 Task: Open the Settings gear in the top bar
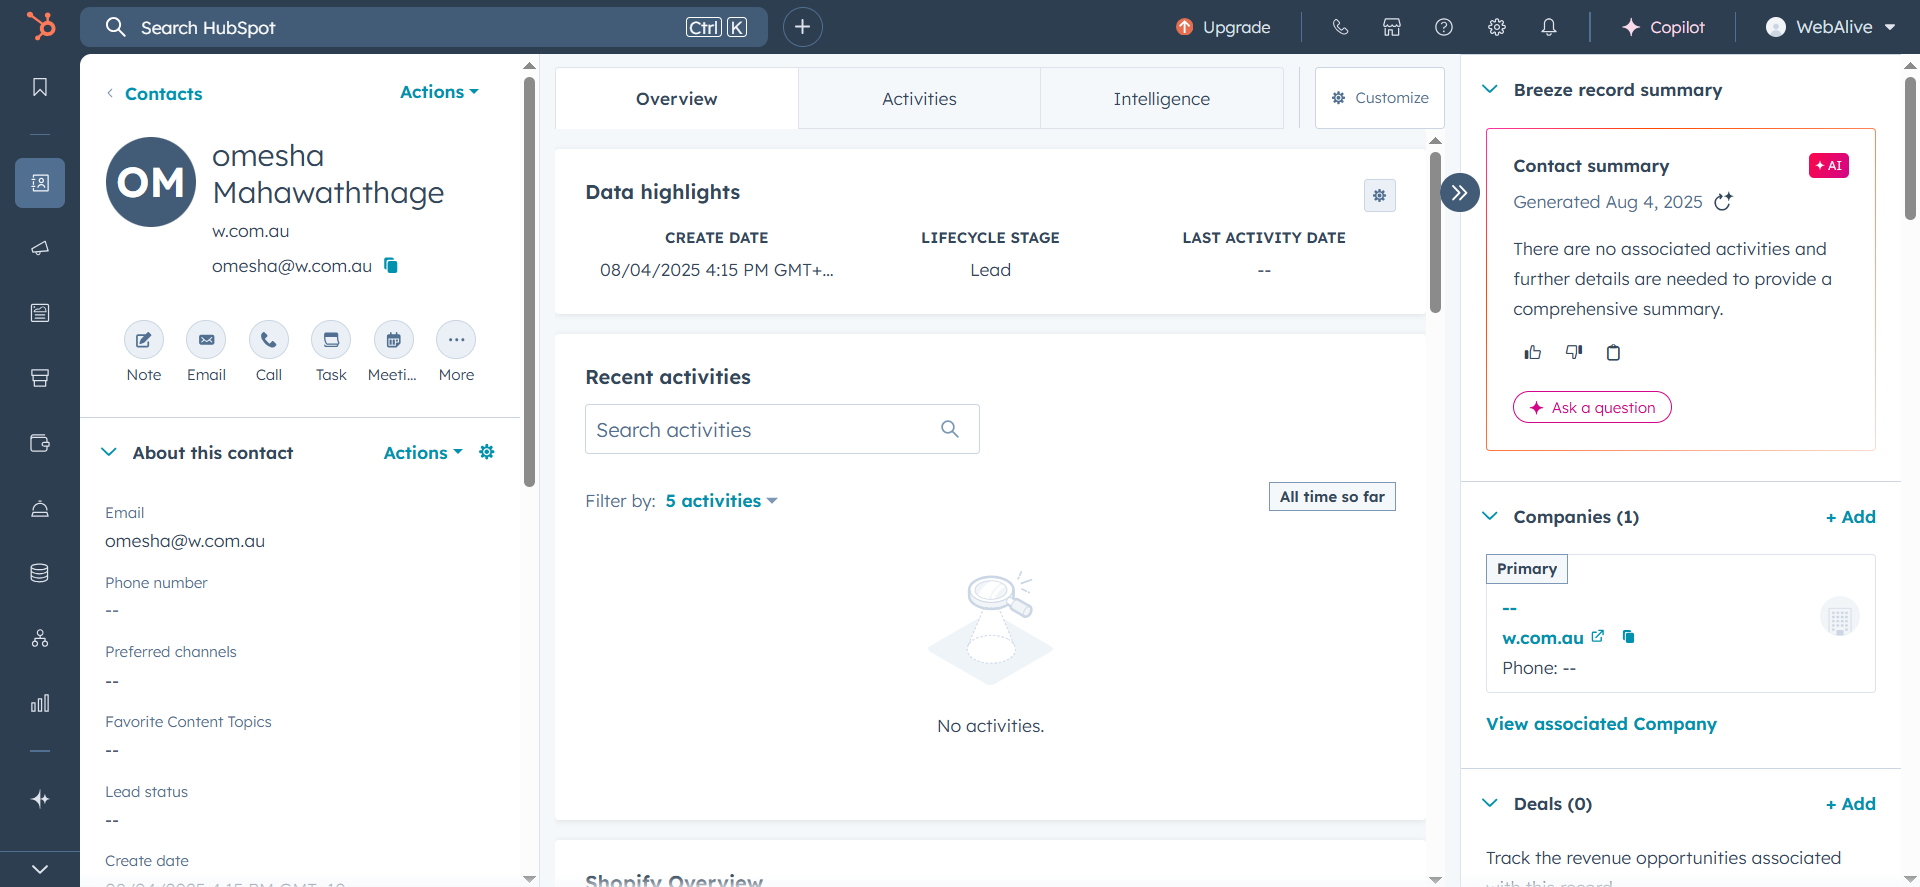pos(1497,27)
